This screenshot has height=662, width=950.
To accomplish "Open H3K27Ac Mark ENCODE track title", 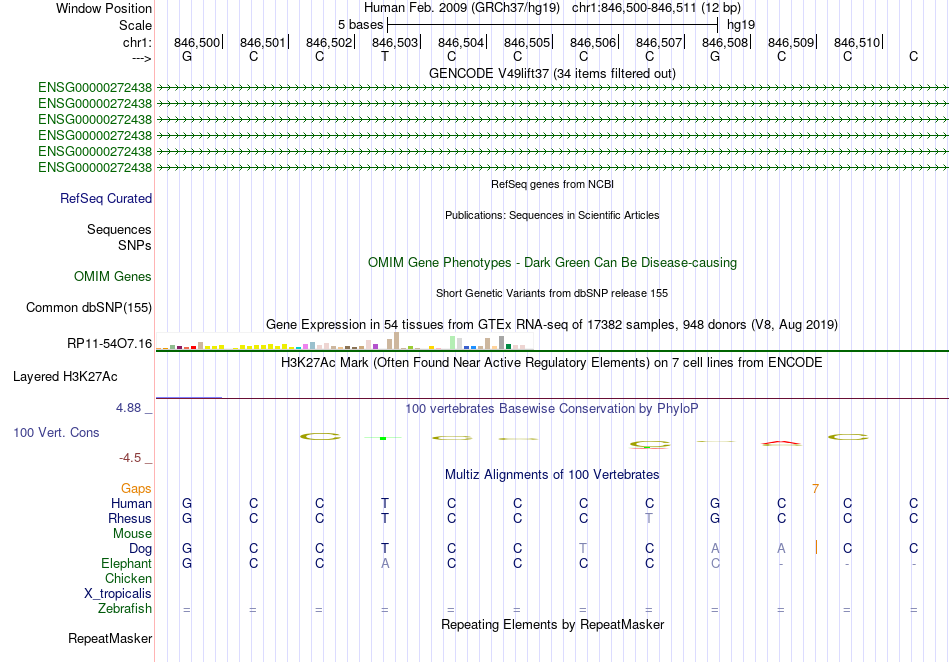I will pos(552,362).
